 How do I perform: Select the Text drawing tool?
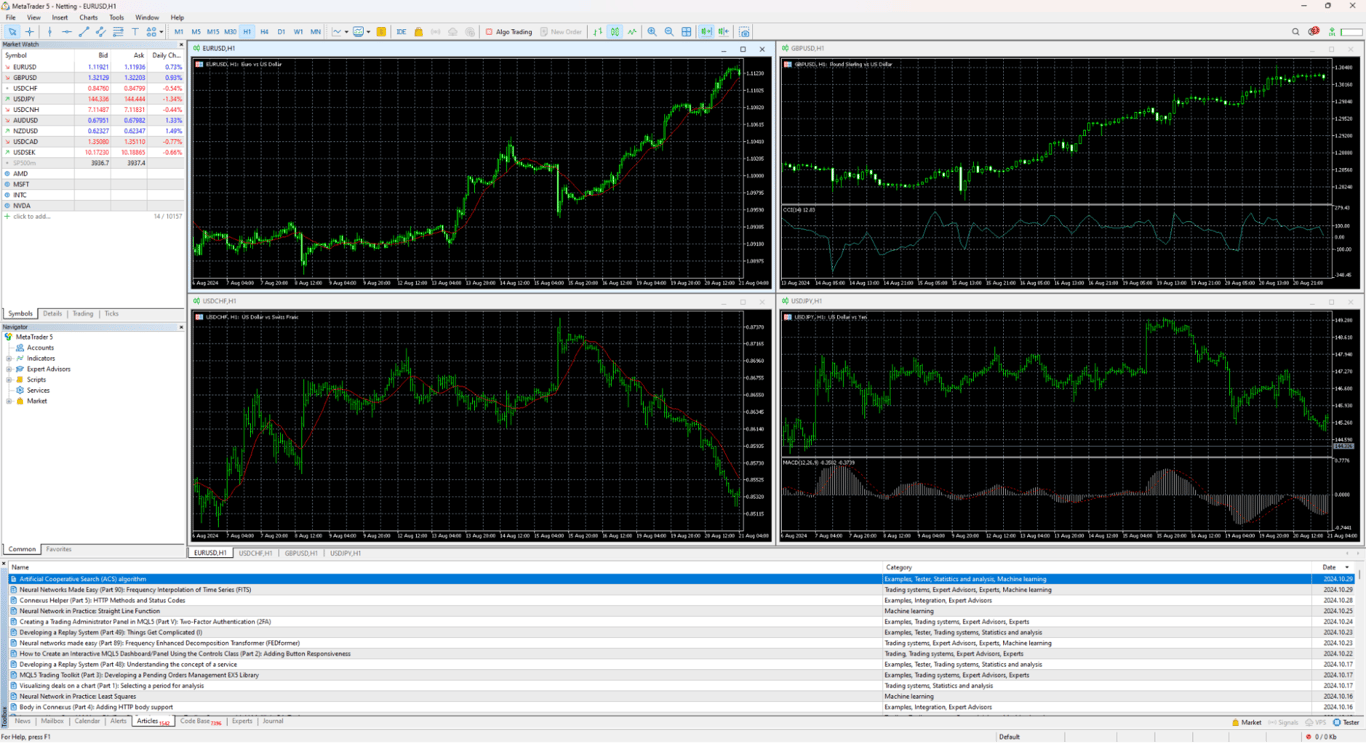(134, 31)
